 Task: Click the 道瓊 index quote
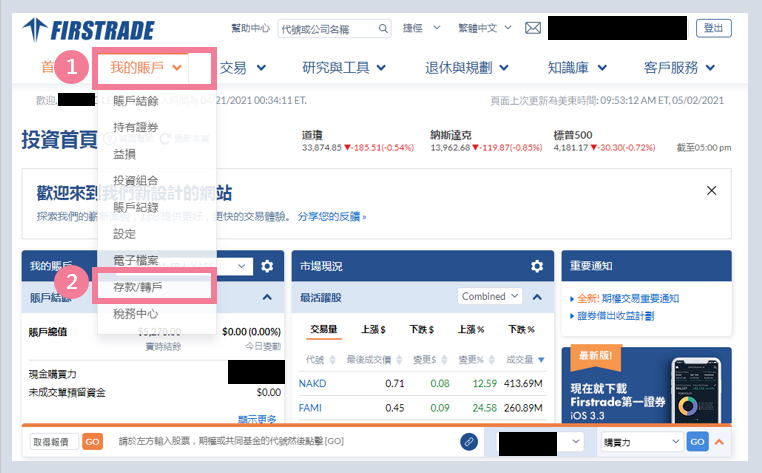tap(358, 141)
